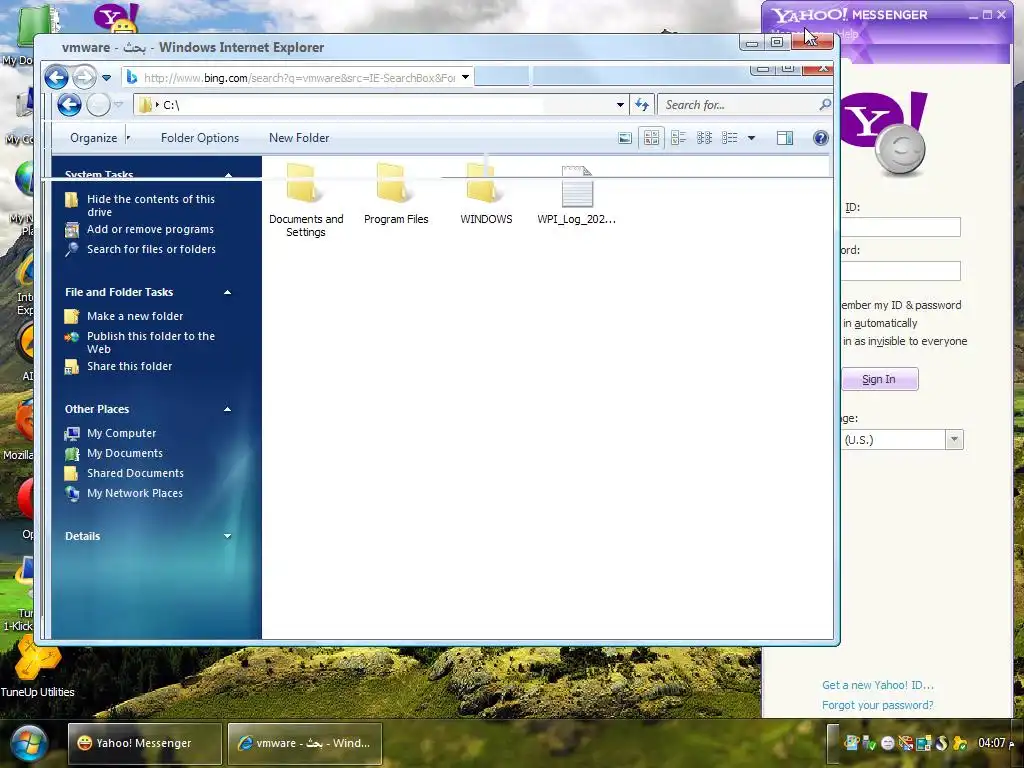Viewport: 1024px width, 768px height.
Task: Open Folder Options from toolbar
Action: click(x=200, y=138)
